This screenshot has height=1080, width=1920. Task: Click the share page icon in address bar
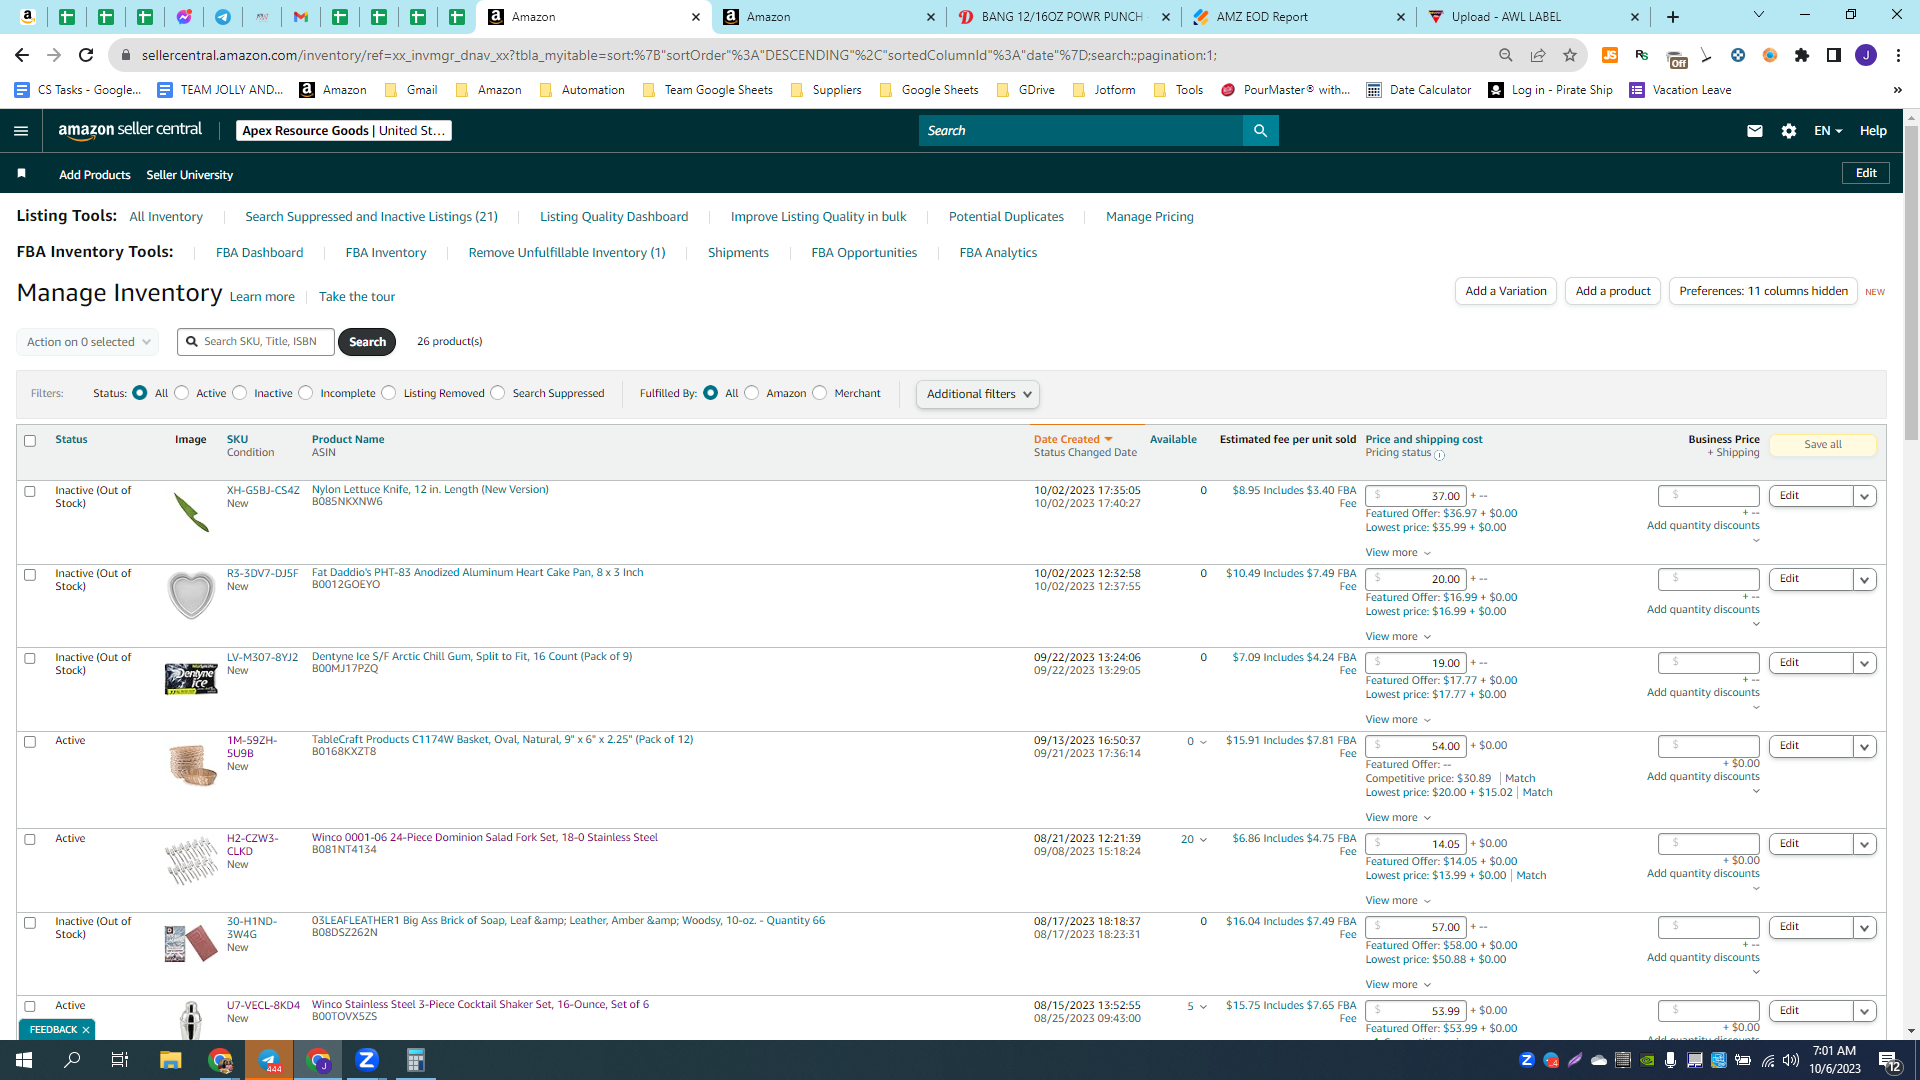click(x=1538, y=55)
